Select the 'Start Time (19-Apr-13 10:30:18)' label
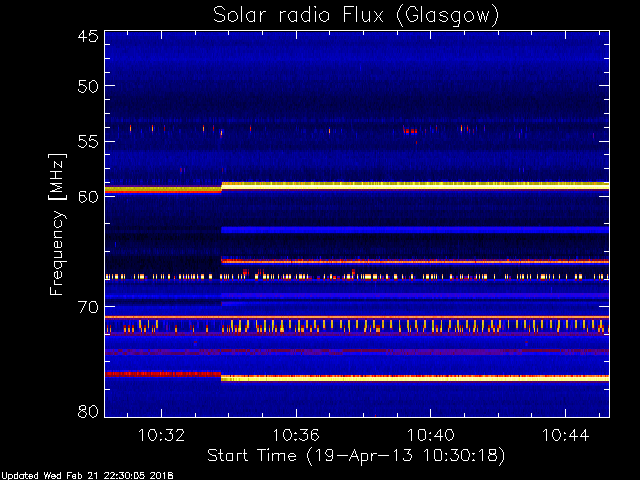 (356, 456)
